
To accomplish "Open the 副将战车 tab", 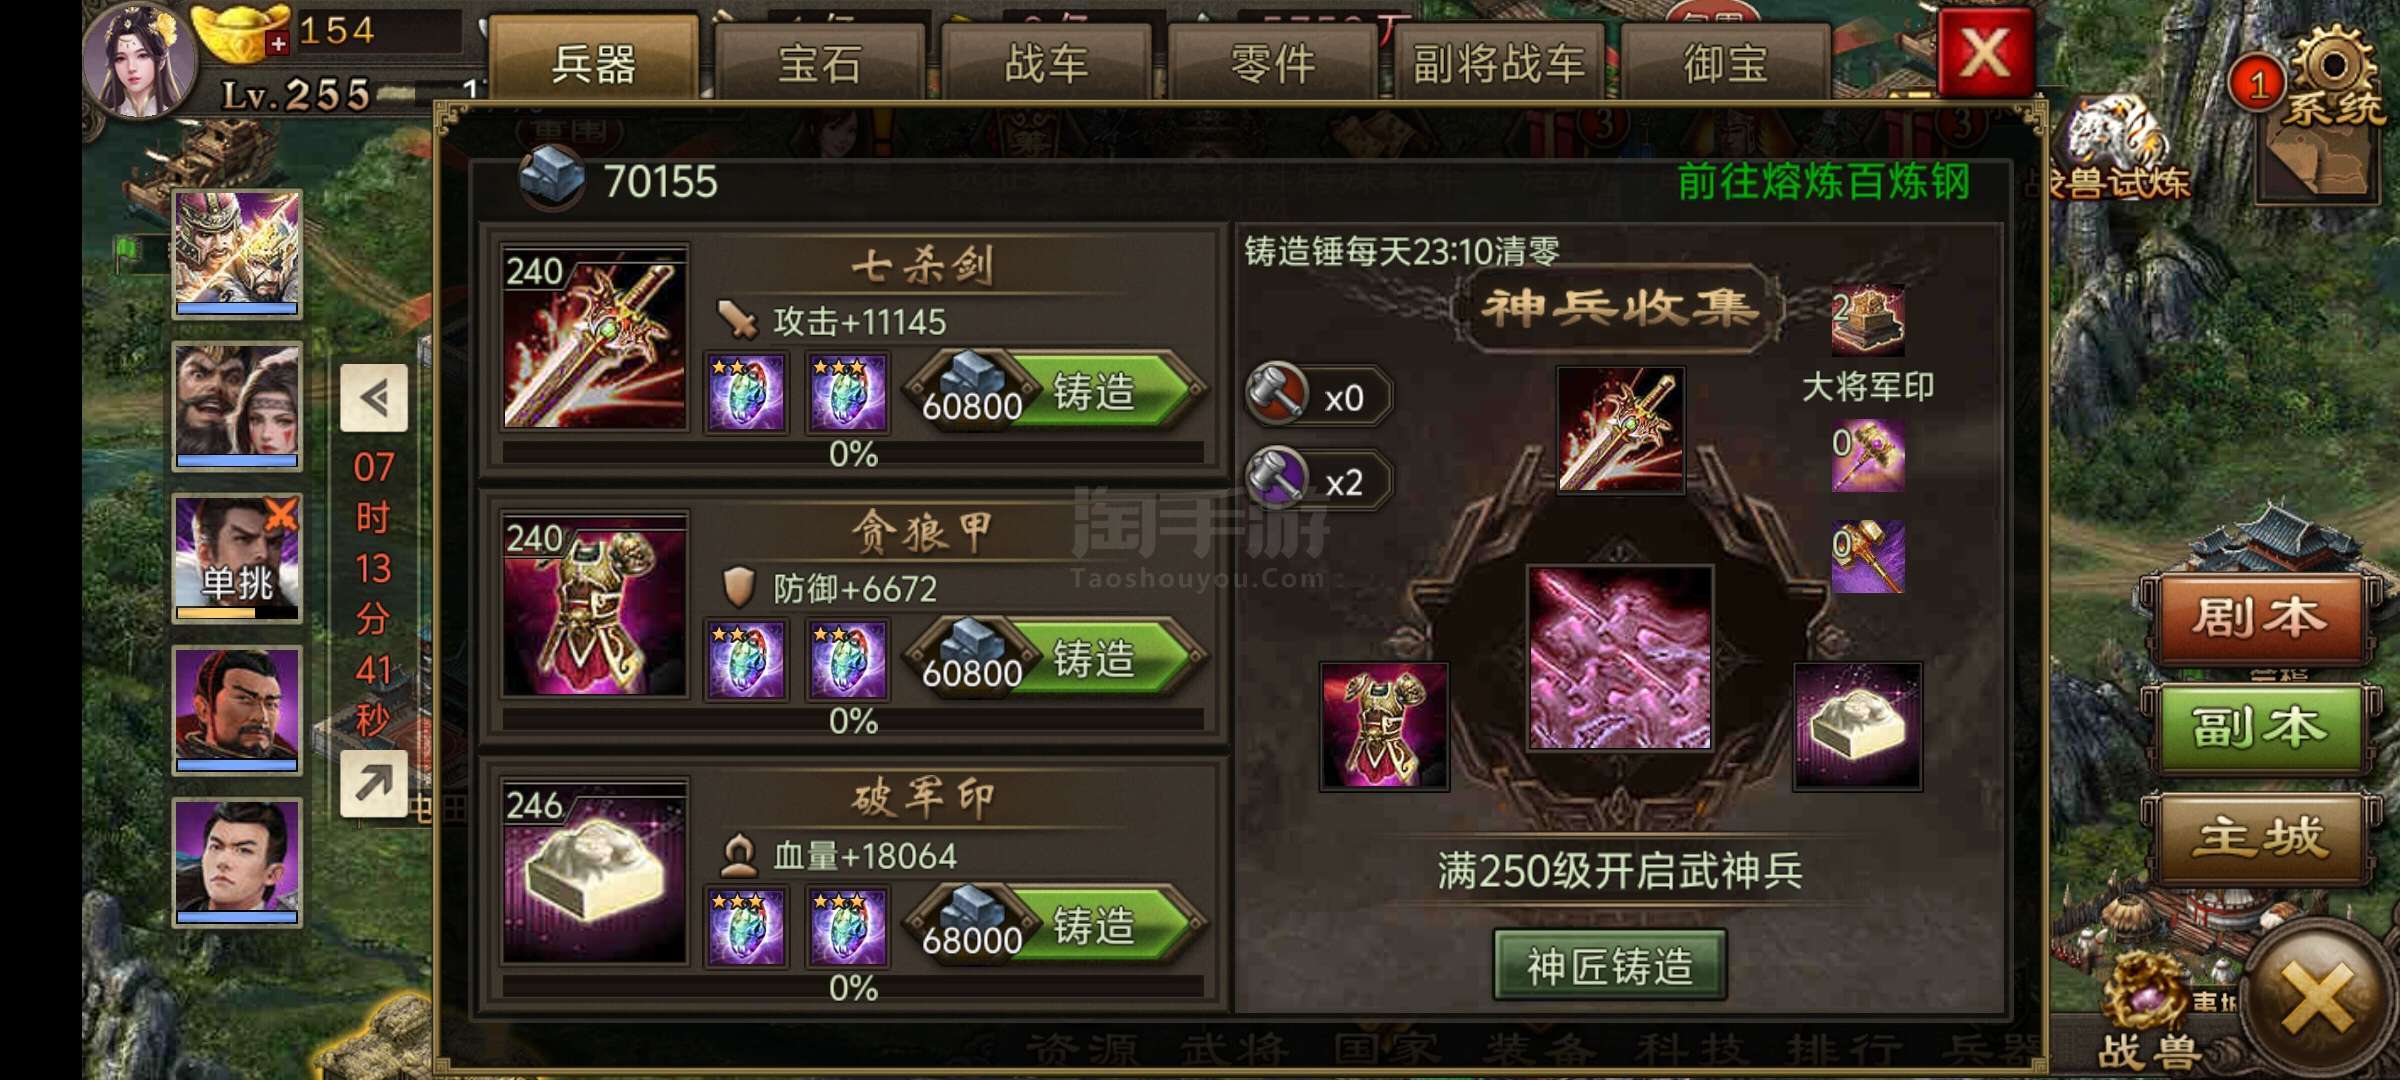I will pyautogui.click(x=1498, y=62).
